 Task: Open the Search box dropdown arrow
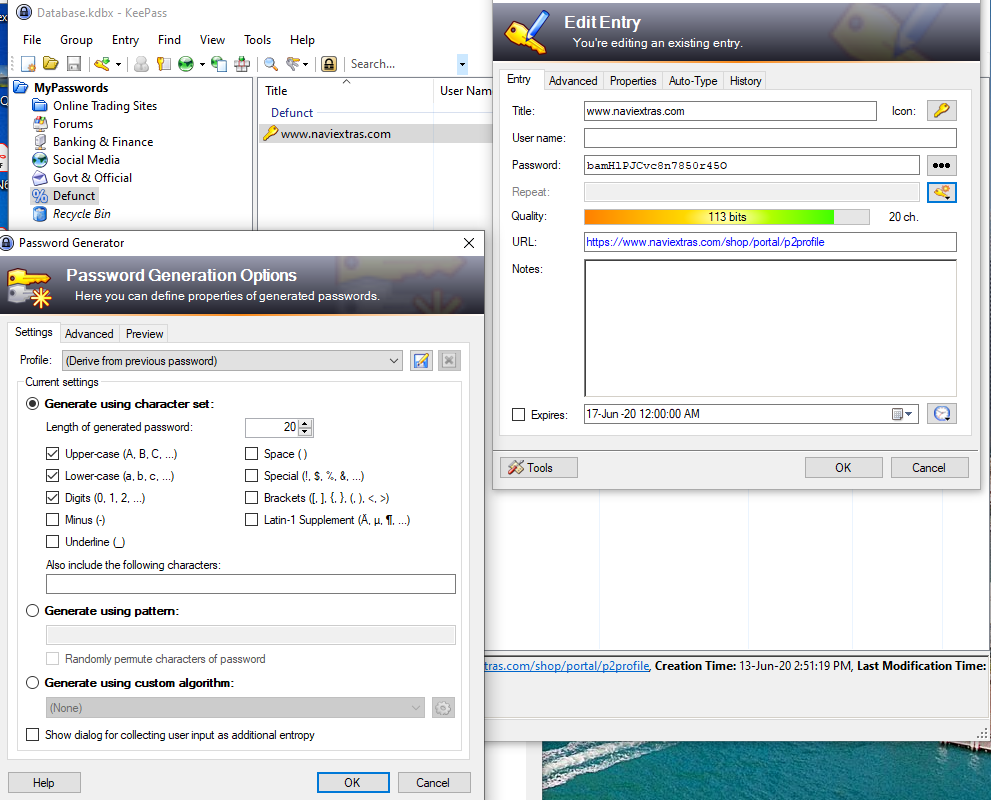point(462,64)
